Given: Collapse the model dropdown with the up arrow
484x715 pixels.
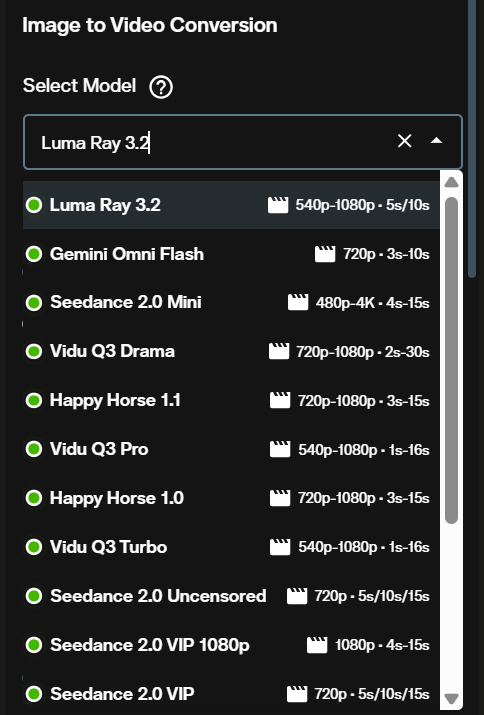Looking at the screenshot, I should pos(437,141).
